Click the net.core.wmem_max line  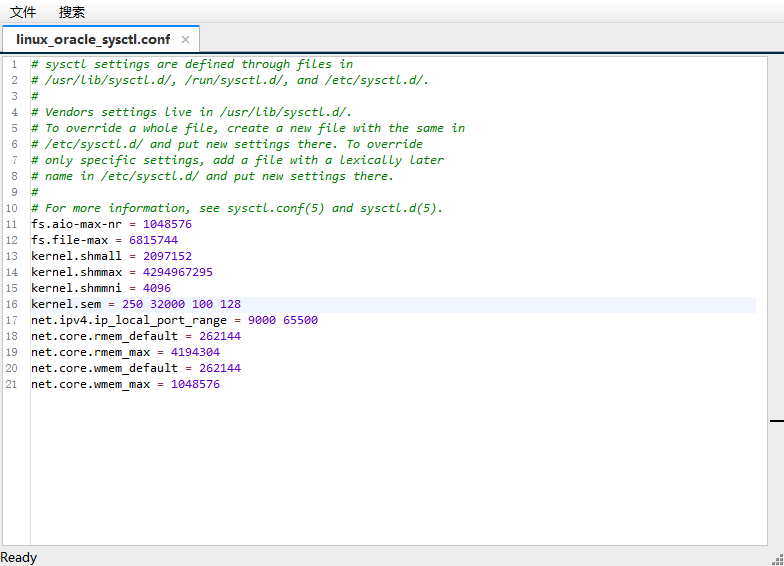click(x=125, y=384)
